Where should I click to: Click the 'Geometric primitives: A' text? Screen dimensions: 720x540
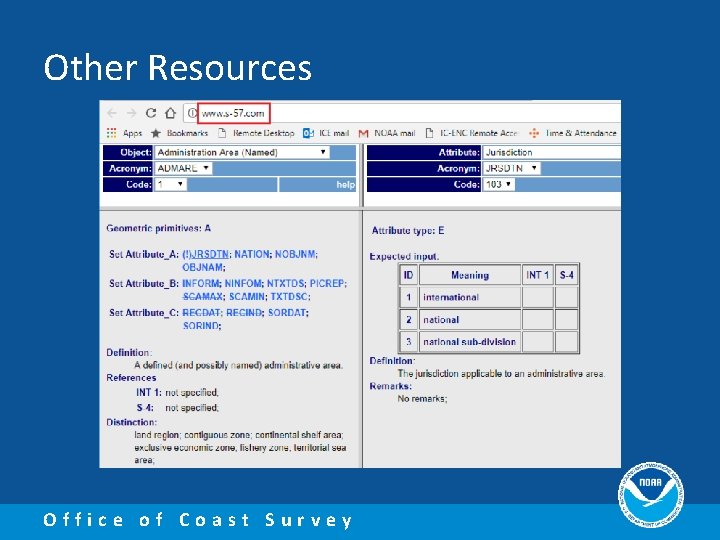pyautogui.click(x=158, y=228)
